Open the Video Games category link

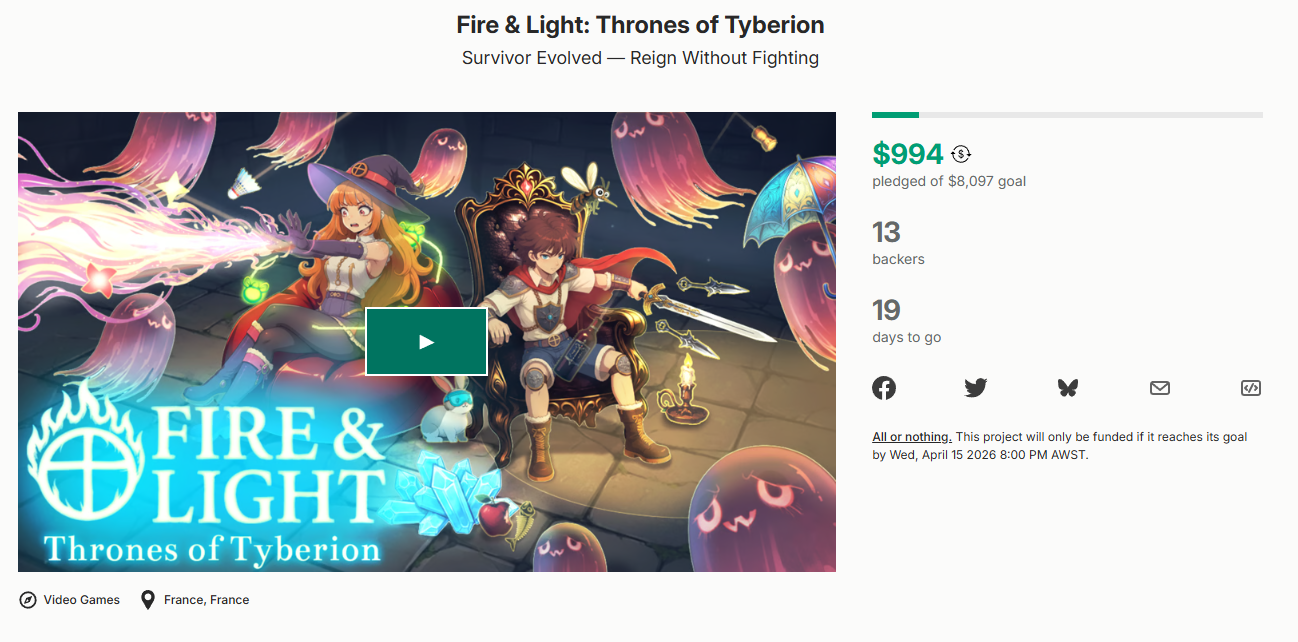coord(81,600)
